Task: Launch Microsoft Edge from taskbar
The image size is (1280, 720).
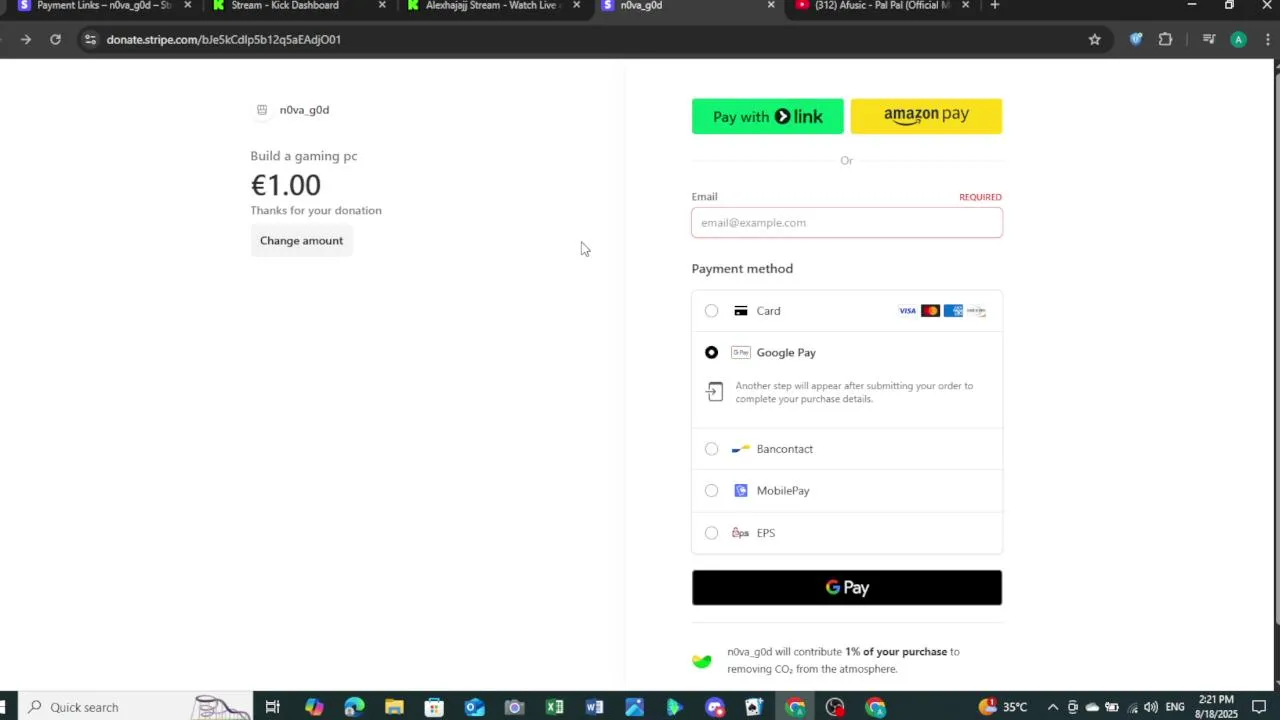Action: click(354, 707)
